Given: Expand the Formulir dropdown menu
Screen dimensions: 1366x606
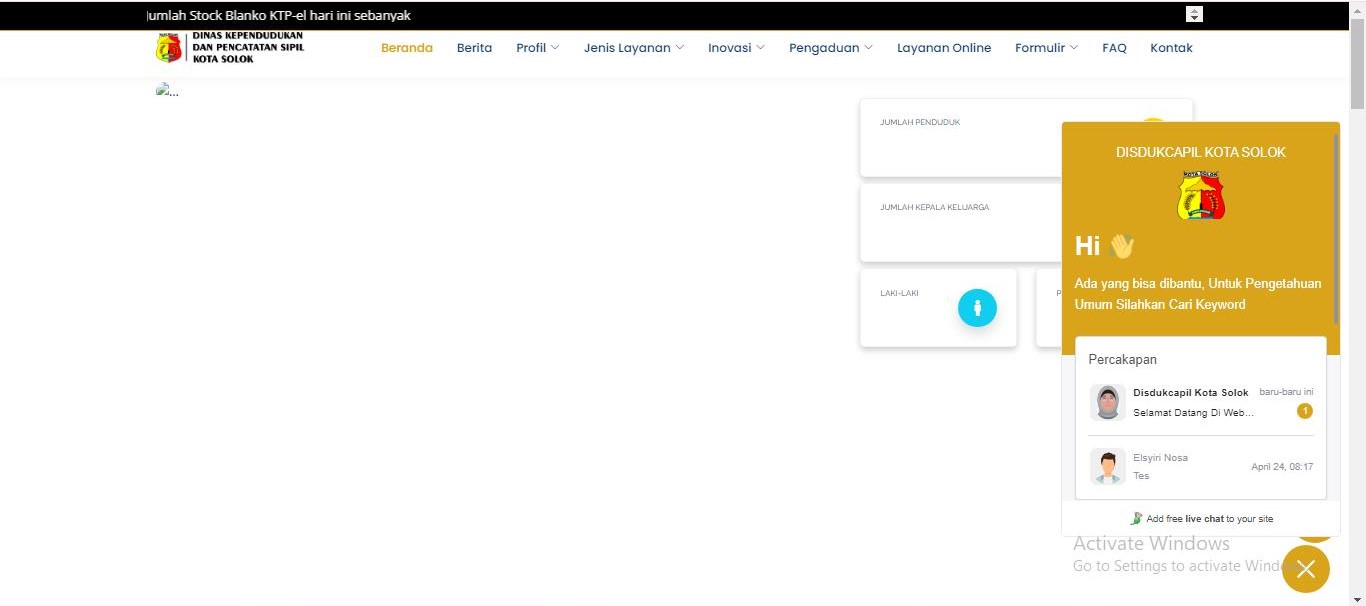Looking at the screenshot, I should [1046, 48].
